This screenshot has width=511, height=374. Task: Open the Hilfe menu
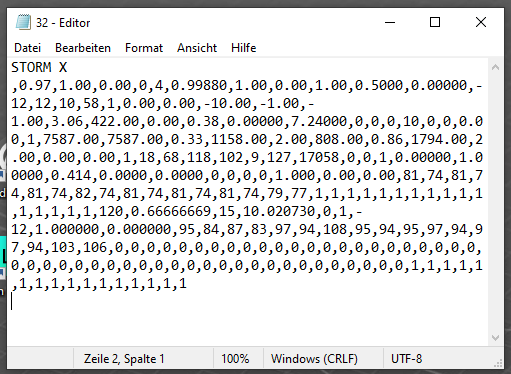point(243,48)
